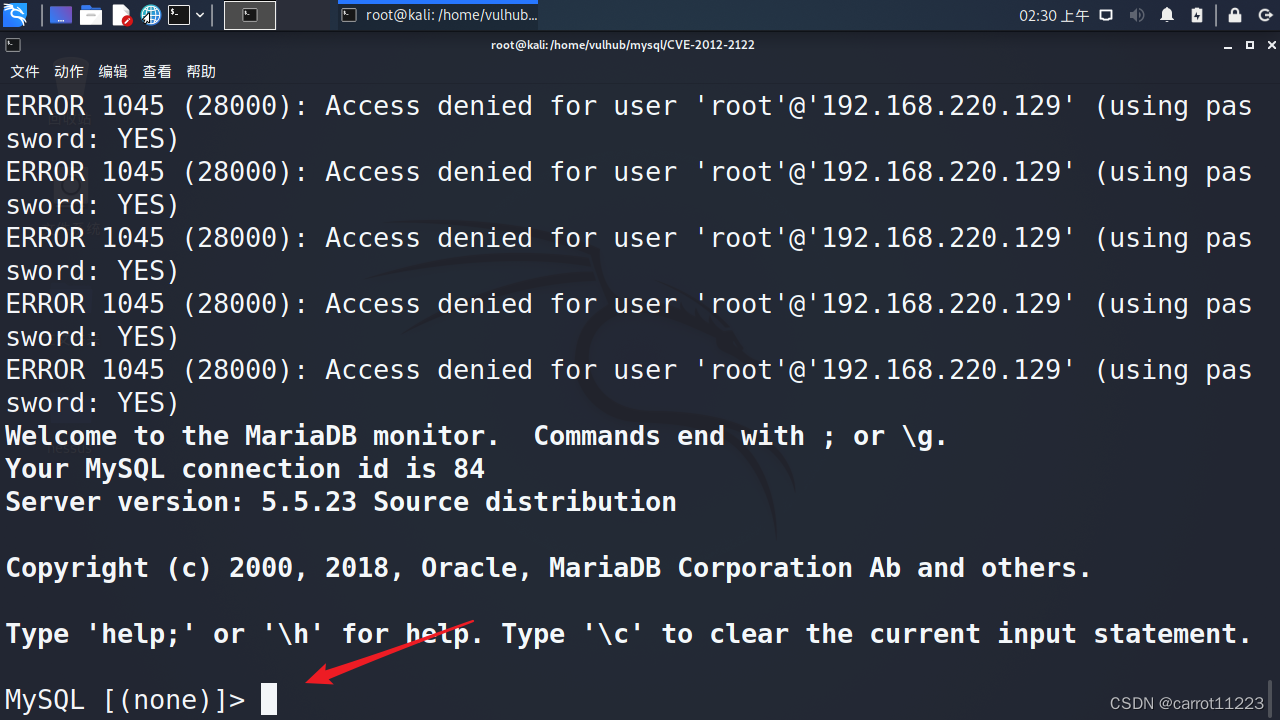Viewport: 1280px width, 720px height.
Task: Open the 动作 menu in the terminal
Action: coord(68,71)
